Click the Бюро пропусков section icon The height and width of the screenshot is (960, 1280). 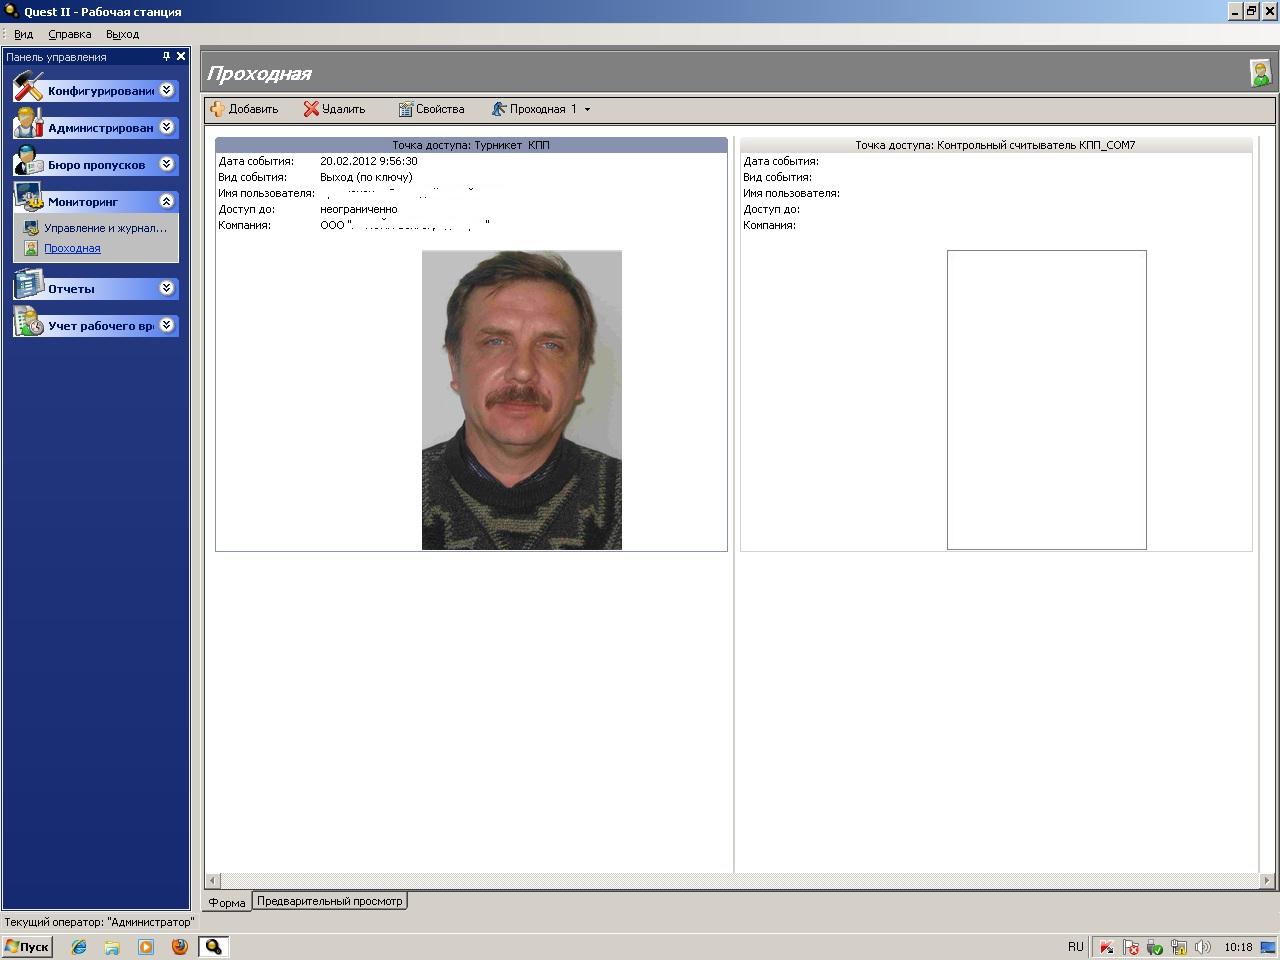pos(28,162)
